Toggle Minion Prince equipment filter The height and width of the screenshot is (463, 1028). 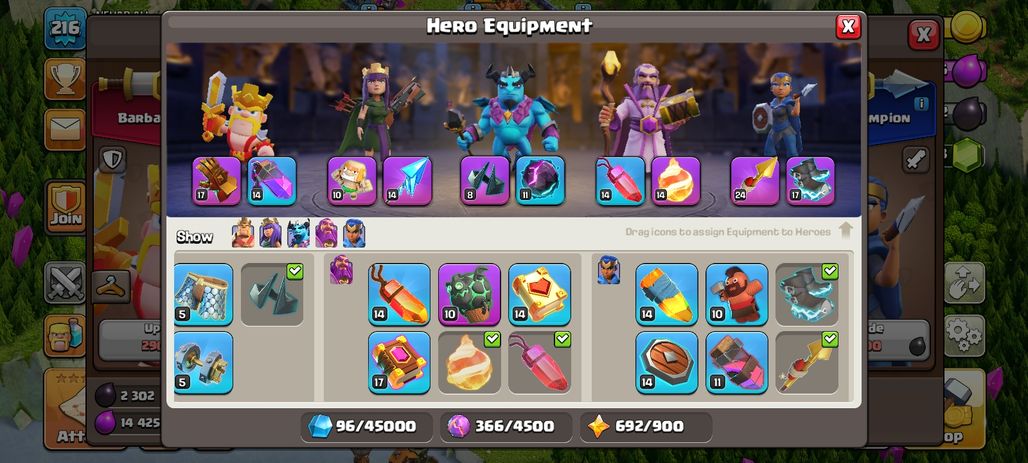[x=298, y=233]
